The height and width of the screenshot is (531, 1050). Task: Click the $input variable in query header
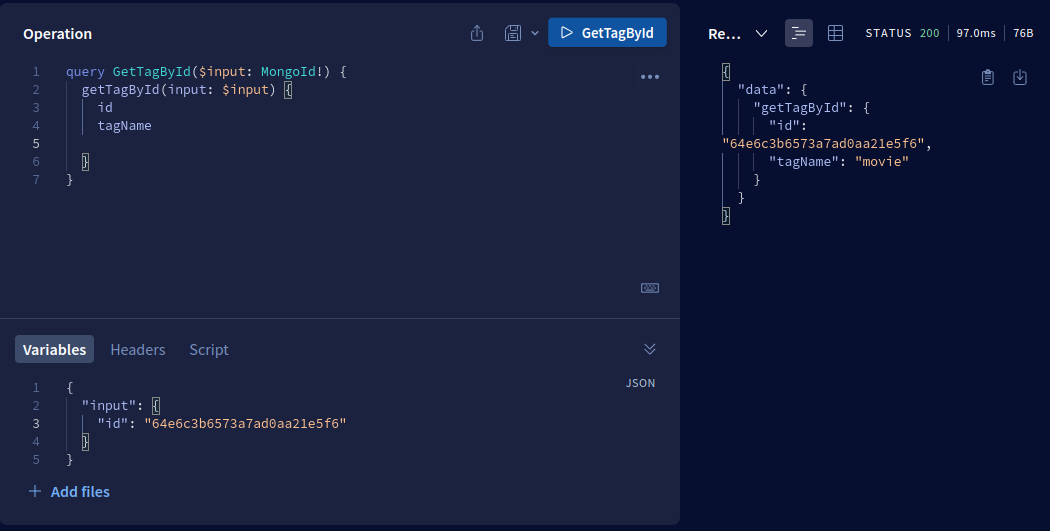tap(222, 71)
